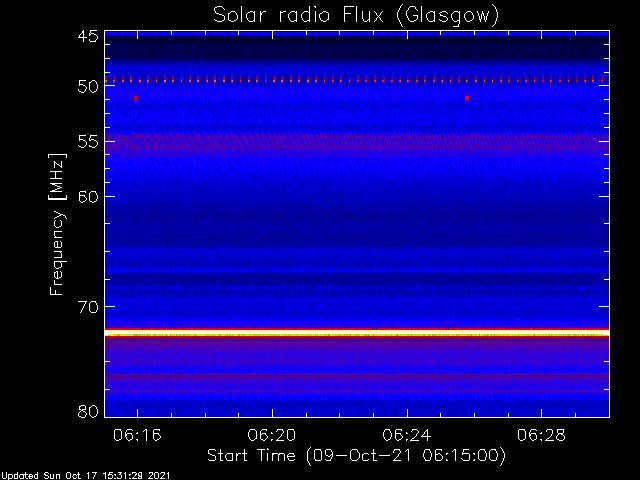Click the 06:24 time axis label

[x=407, y=435]
